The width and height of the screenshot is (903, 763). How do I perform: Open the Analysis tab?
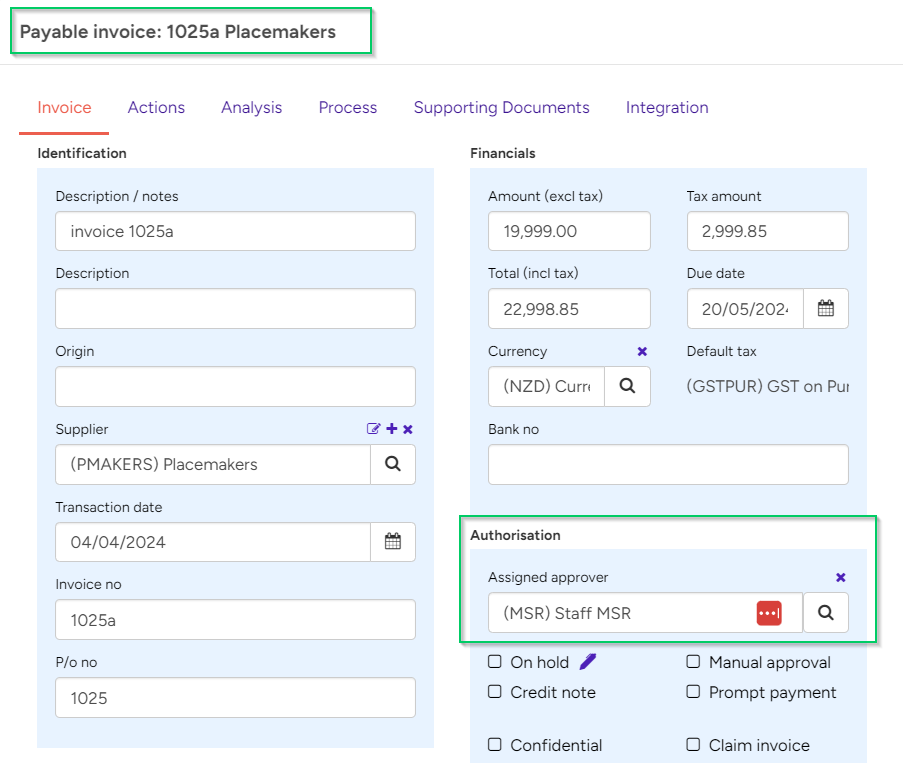tap(252, 108)
